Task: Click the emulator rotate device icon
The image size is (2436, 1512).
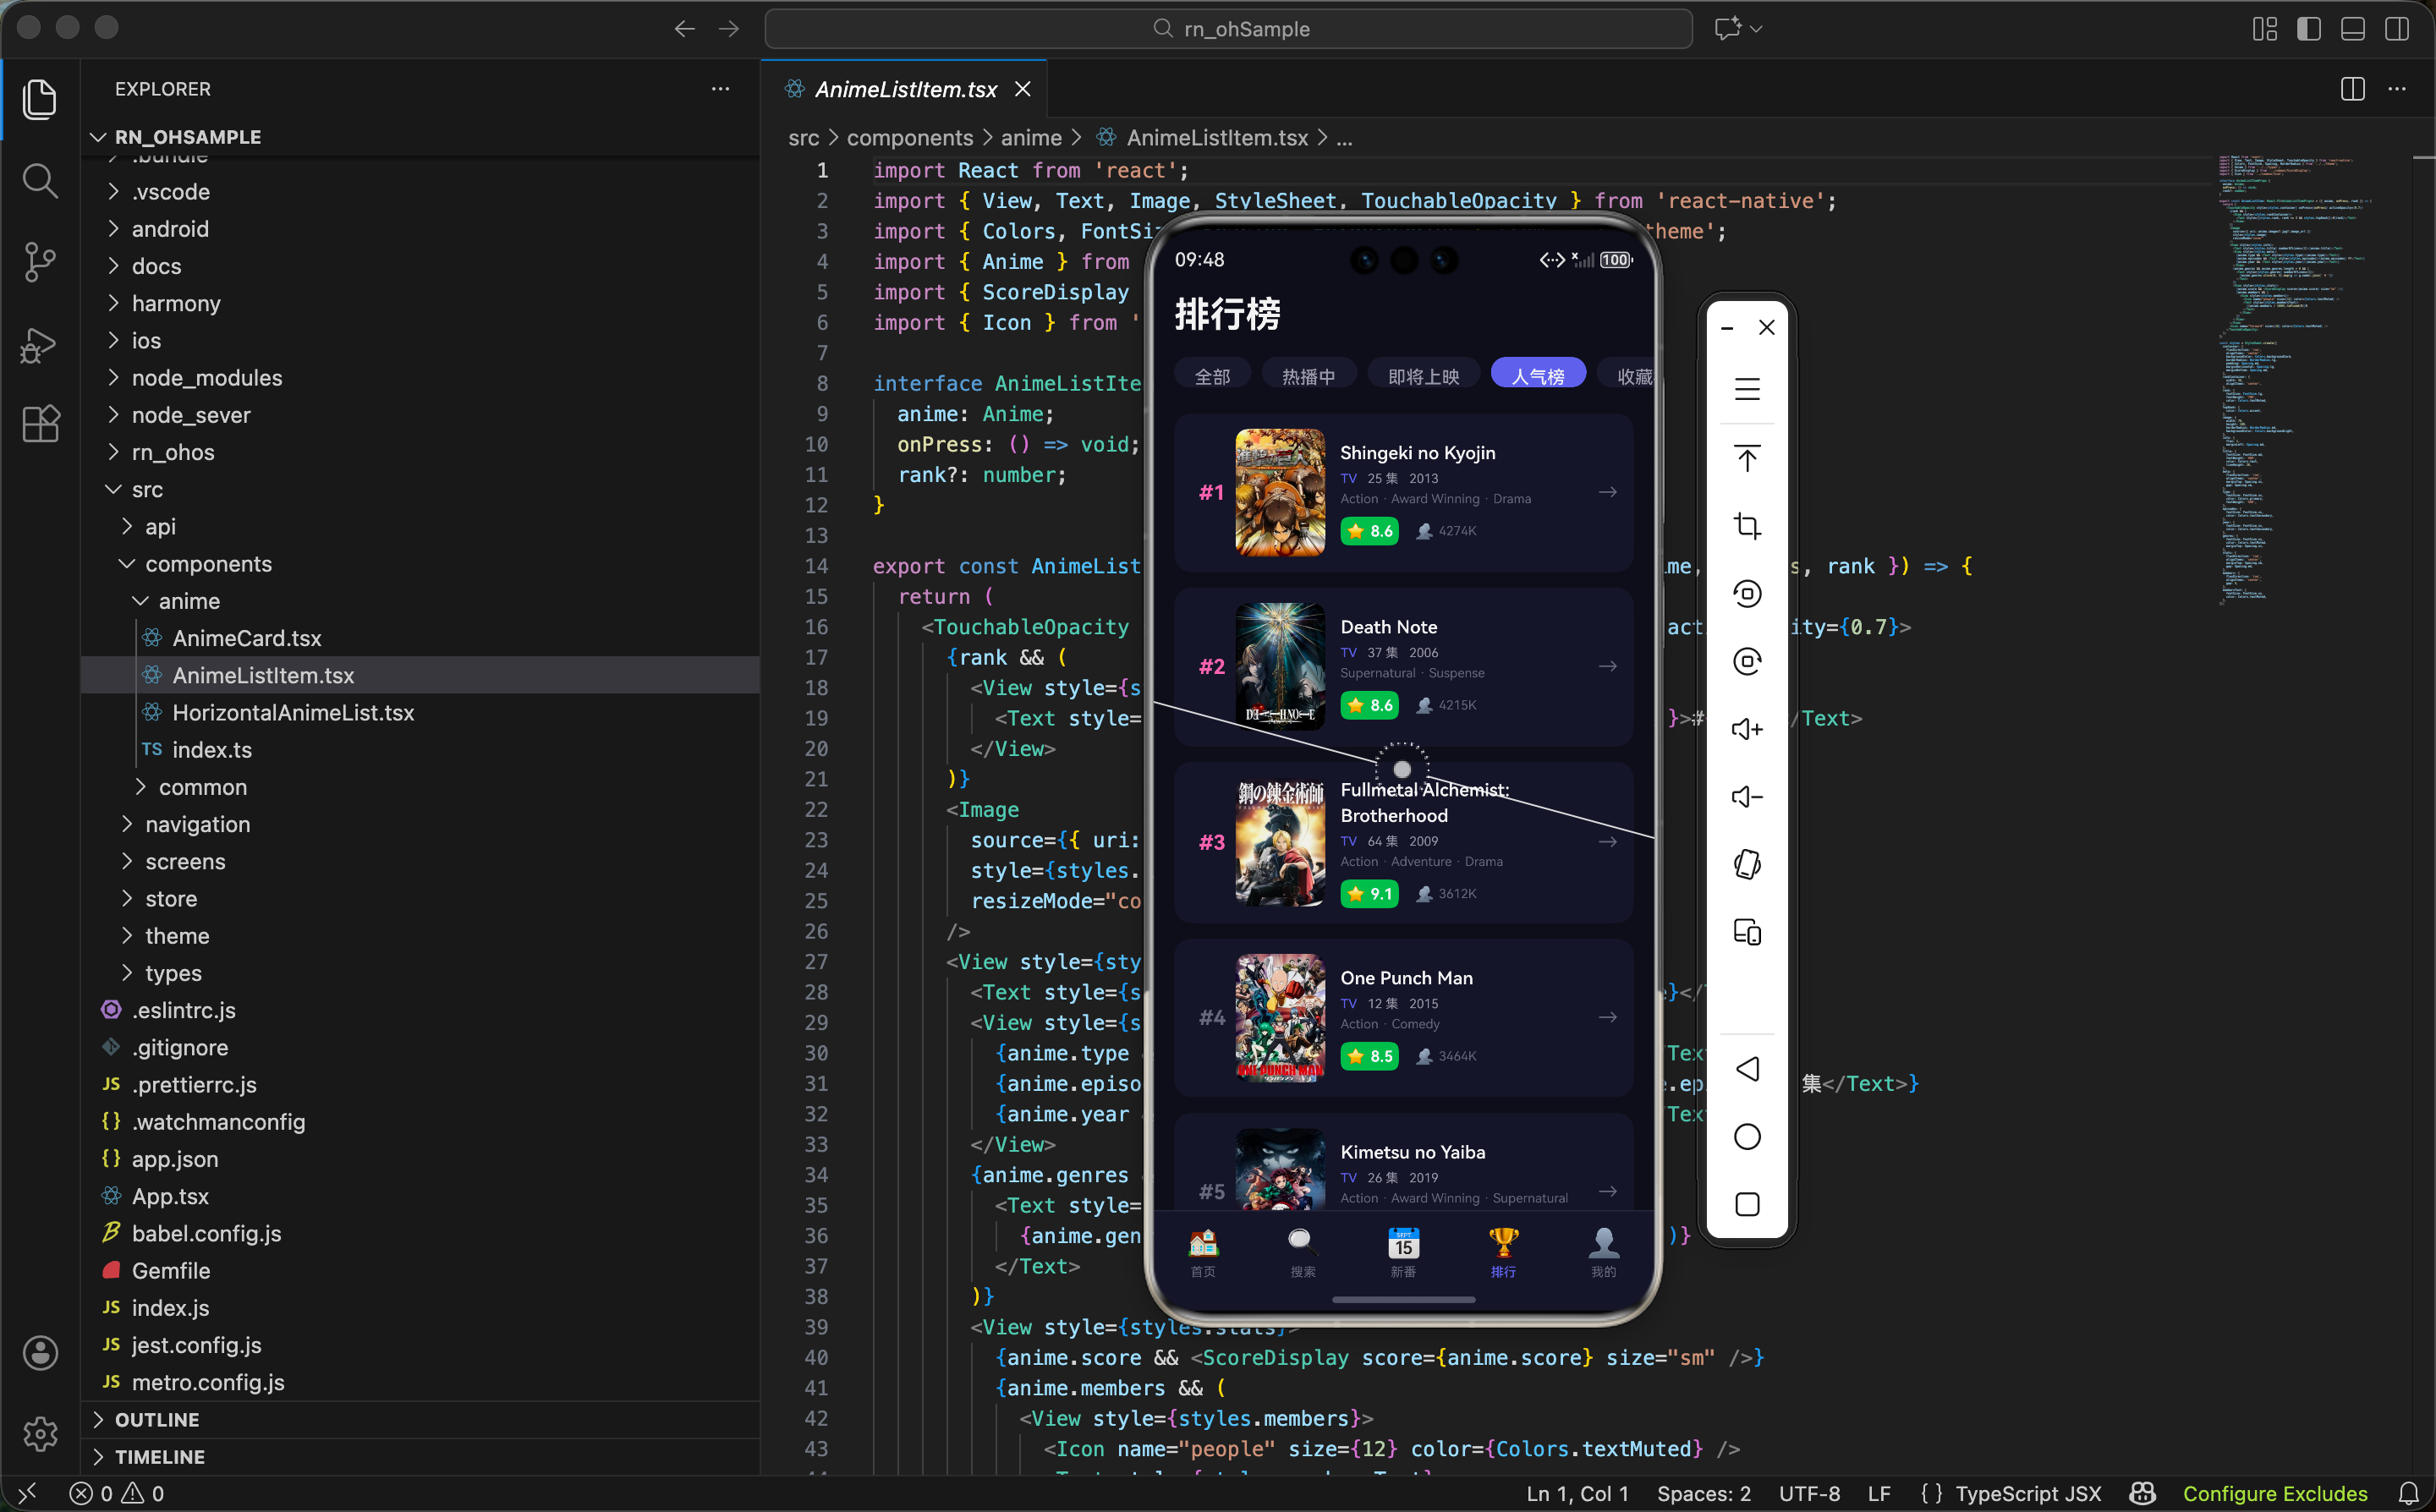Action: point(1746,864)
